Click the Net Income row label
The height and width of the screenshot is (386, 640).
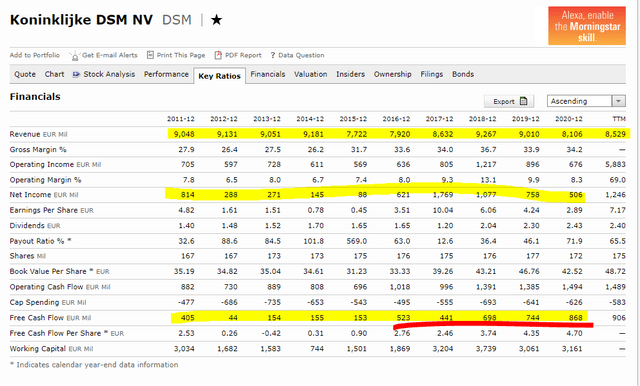point(44,195)
